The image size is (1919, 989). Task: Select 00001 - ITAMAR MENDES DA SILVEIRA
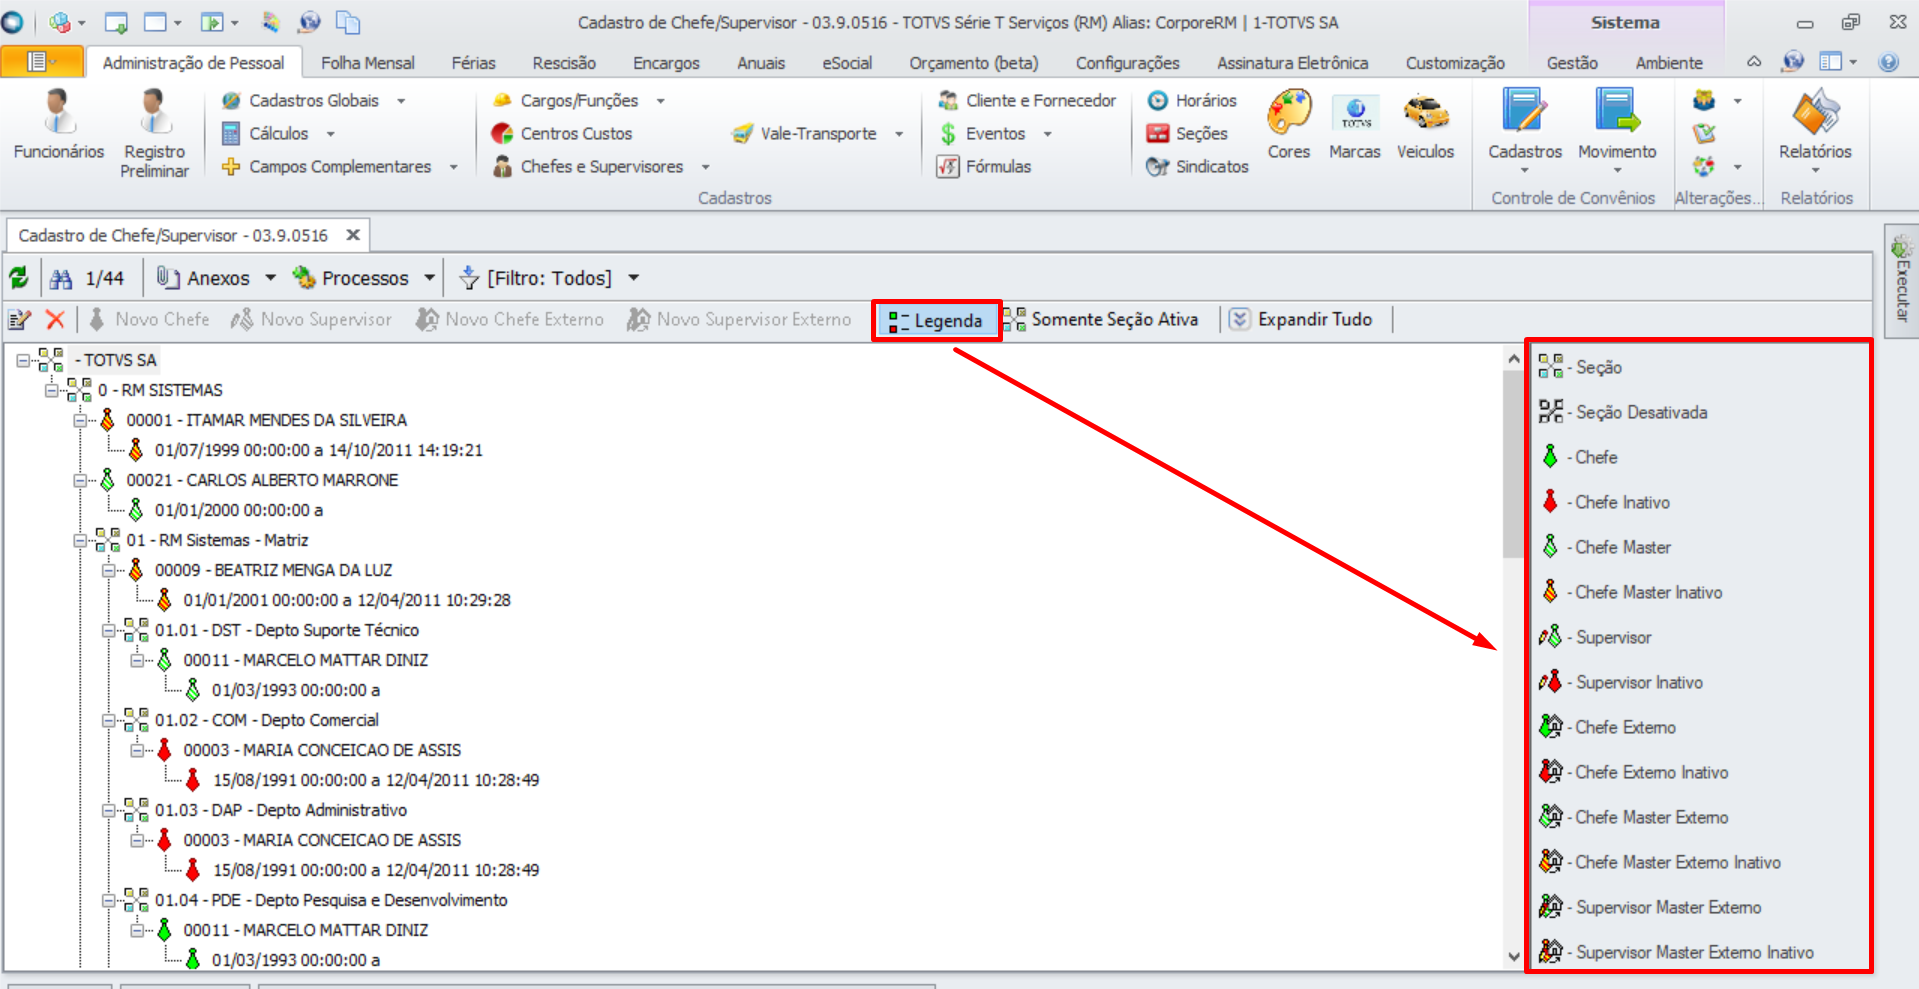point(266,420)
